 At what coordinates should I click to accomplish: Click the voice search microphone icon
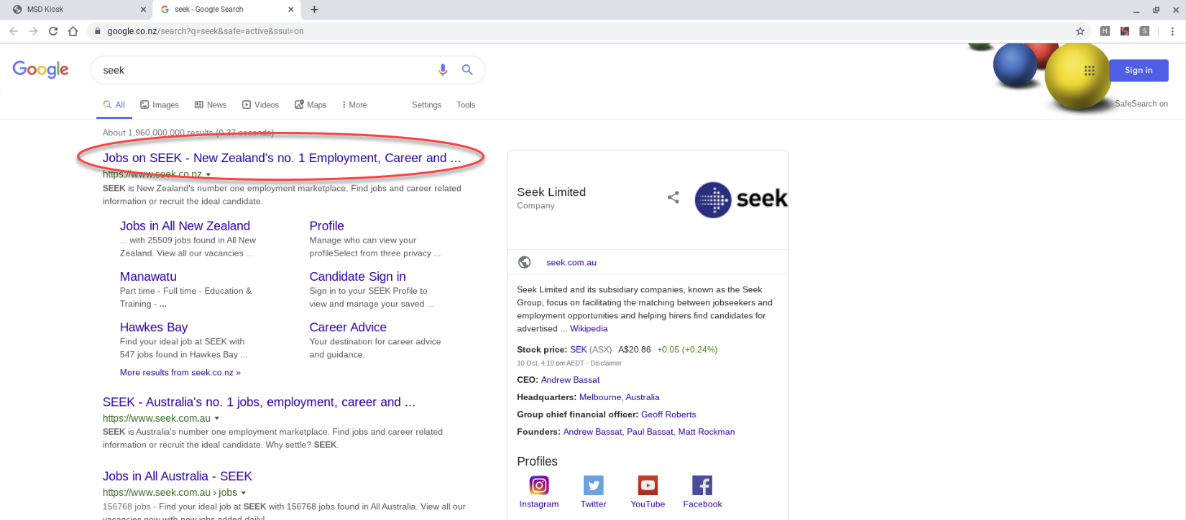[x=443, y=70]
